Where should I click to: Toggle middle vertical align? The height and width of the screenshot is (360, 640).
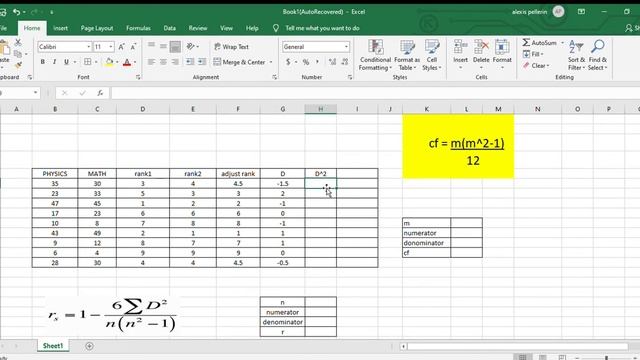pyautogui.click(x=163, y=46)
